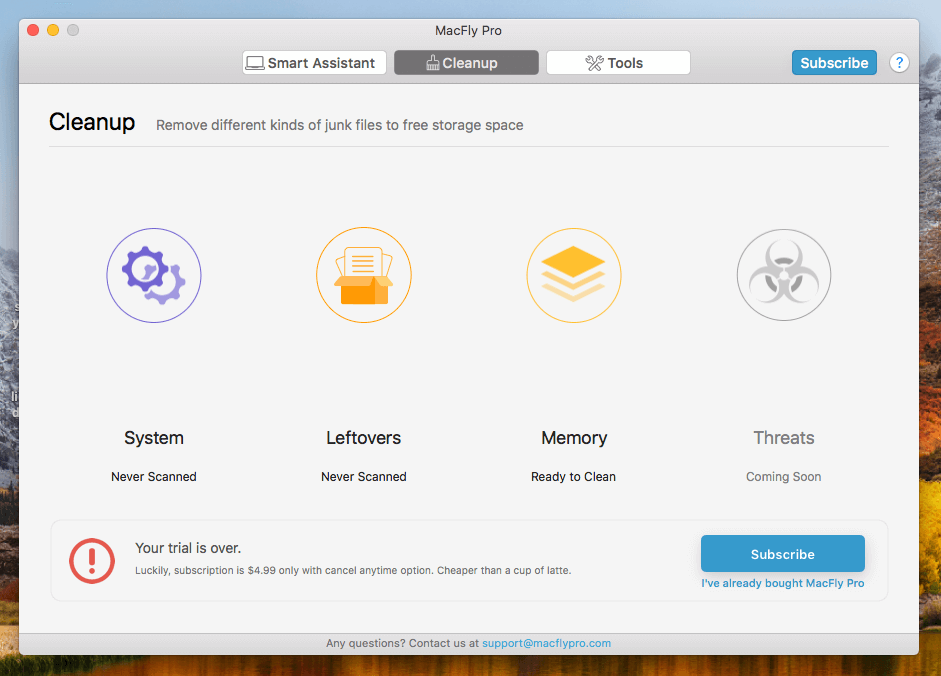Viewport: 941px width, 676px height.
Task: Click the "Ready to Clean" status
Action: (x=573, y=477)
